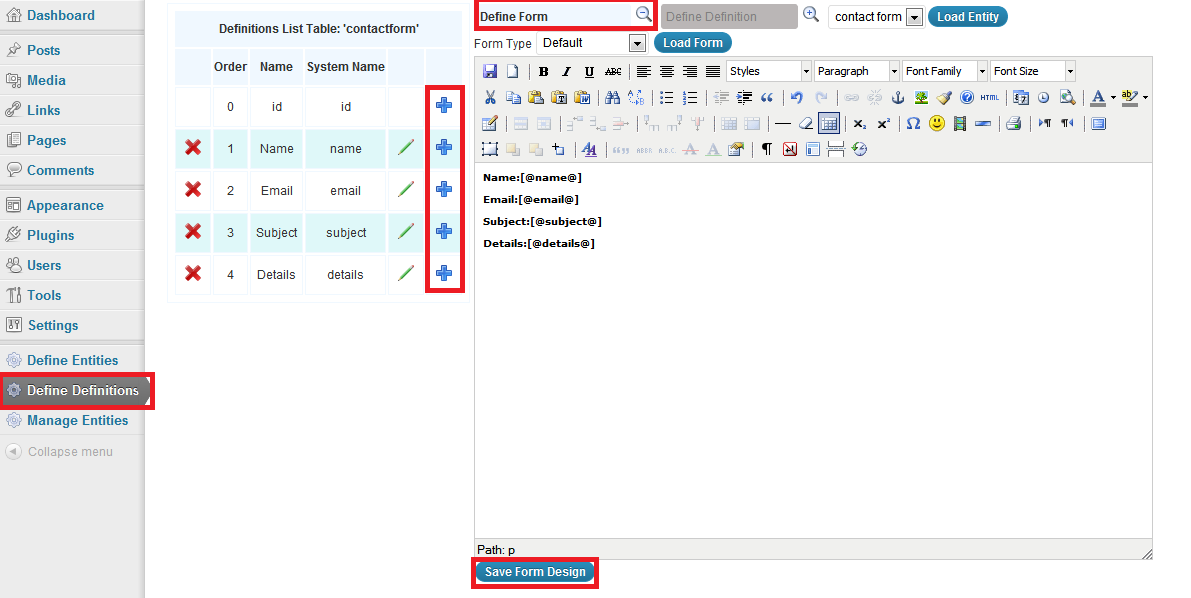Insert an image with picture icon
Viewport: 1191px width, 598px height.
921,97
